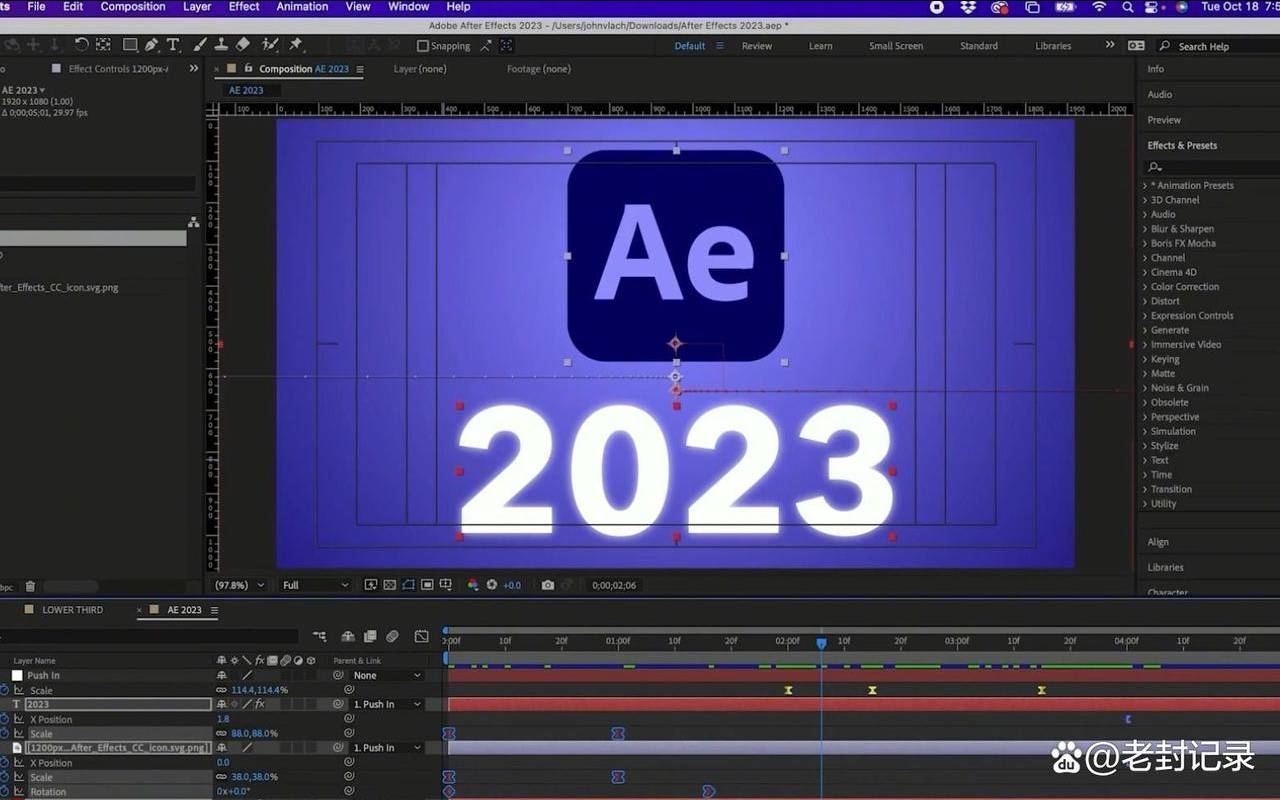
Task: Select the Eraser tool
Action: (243, 45)
